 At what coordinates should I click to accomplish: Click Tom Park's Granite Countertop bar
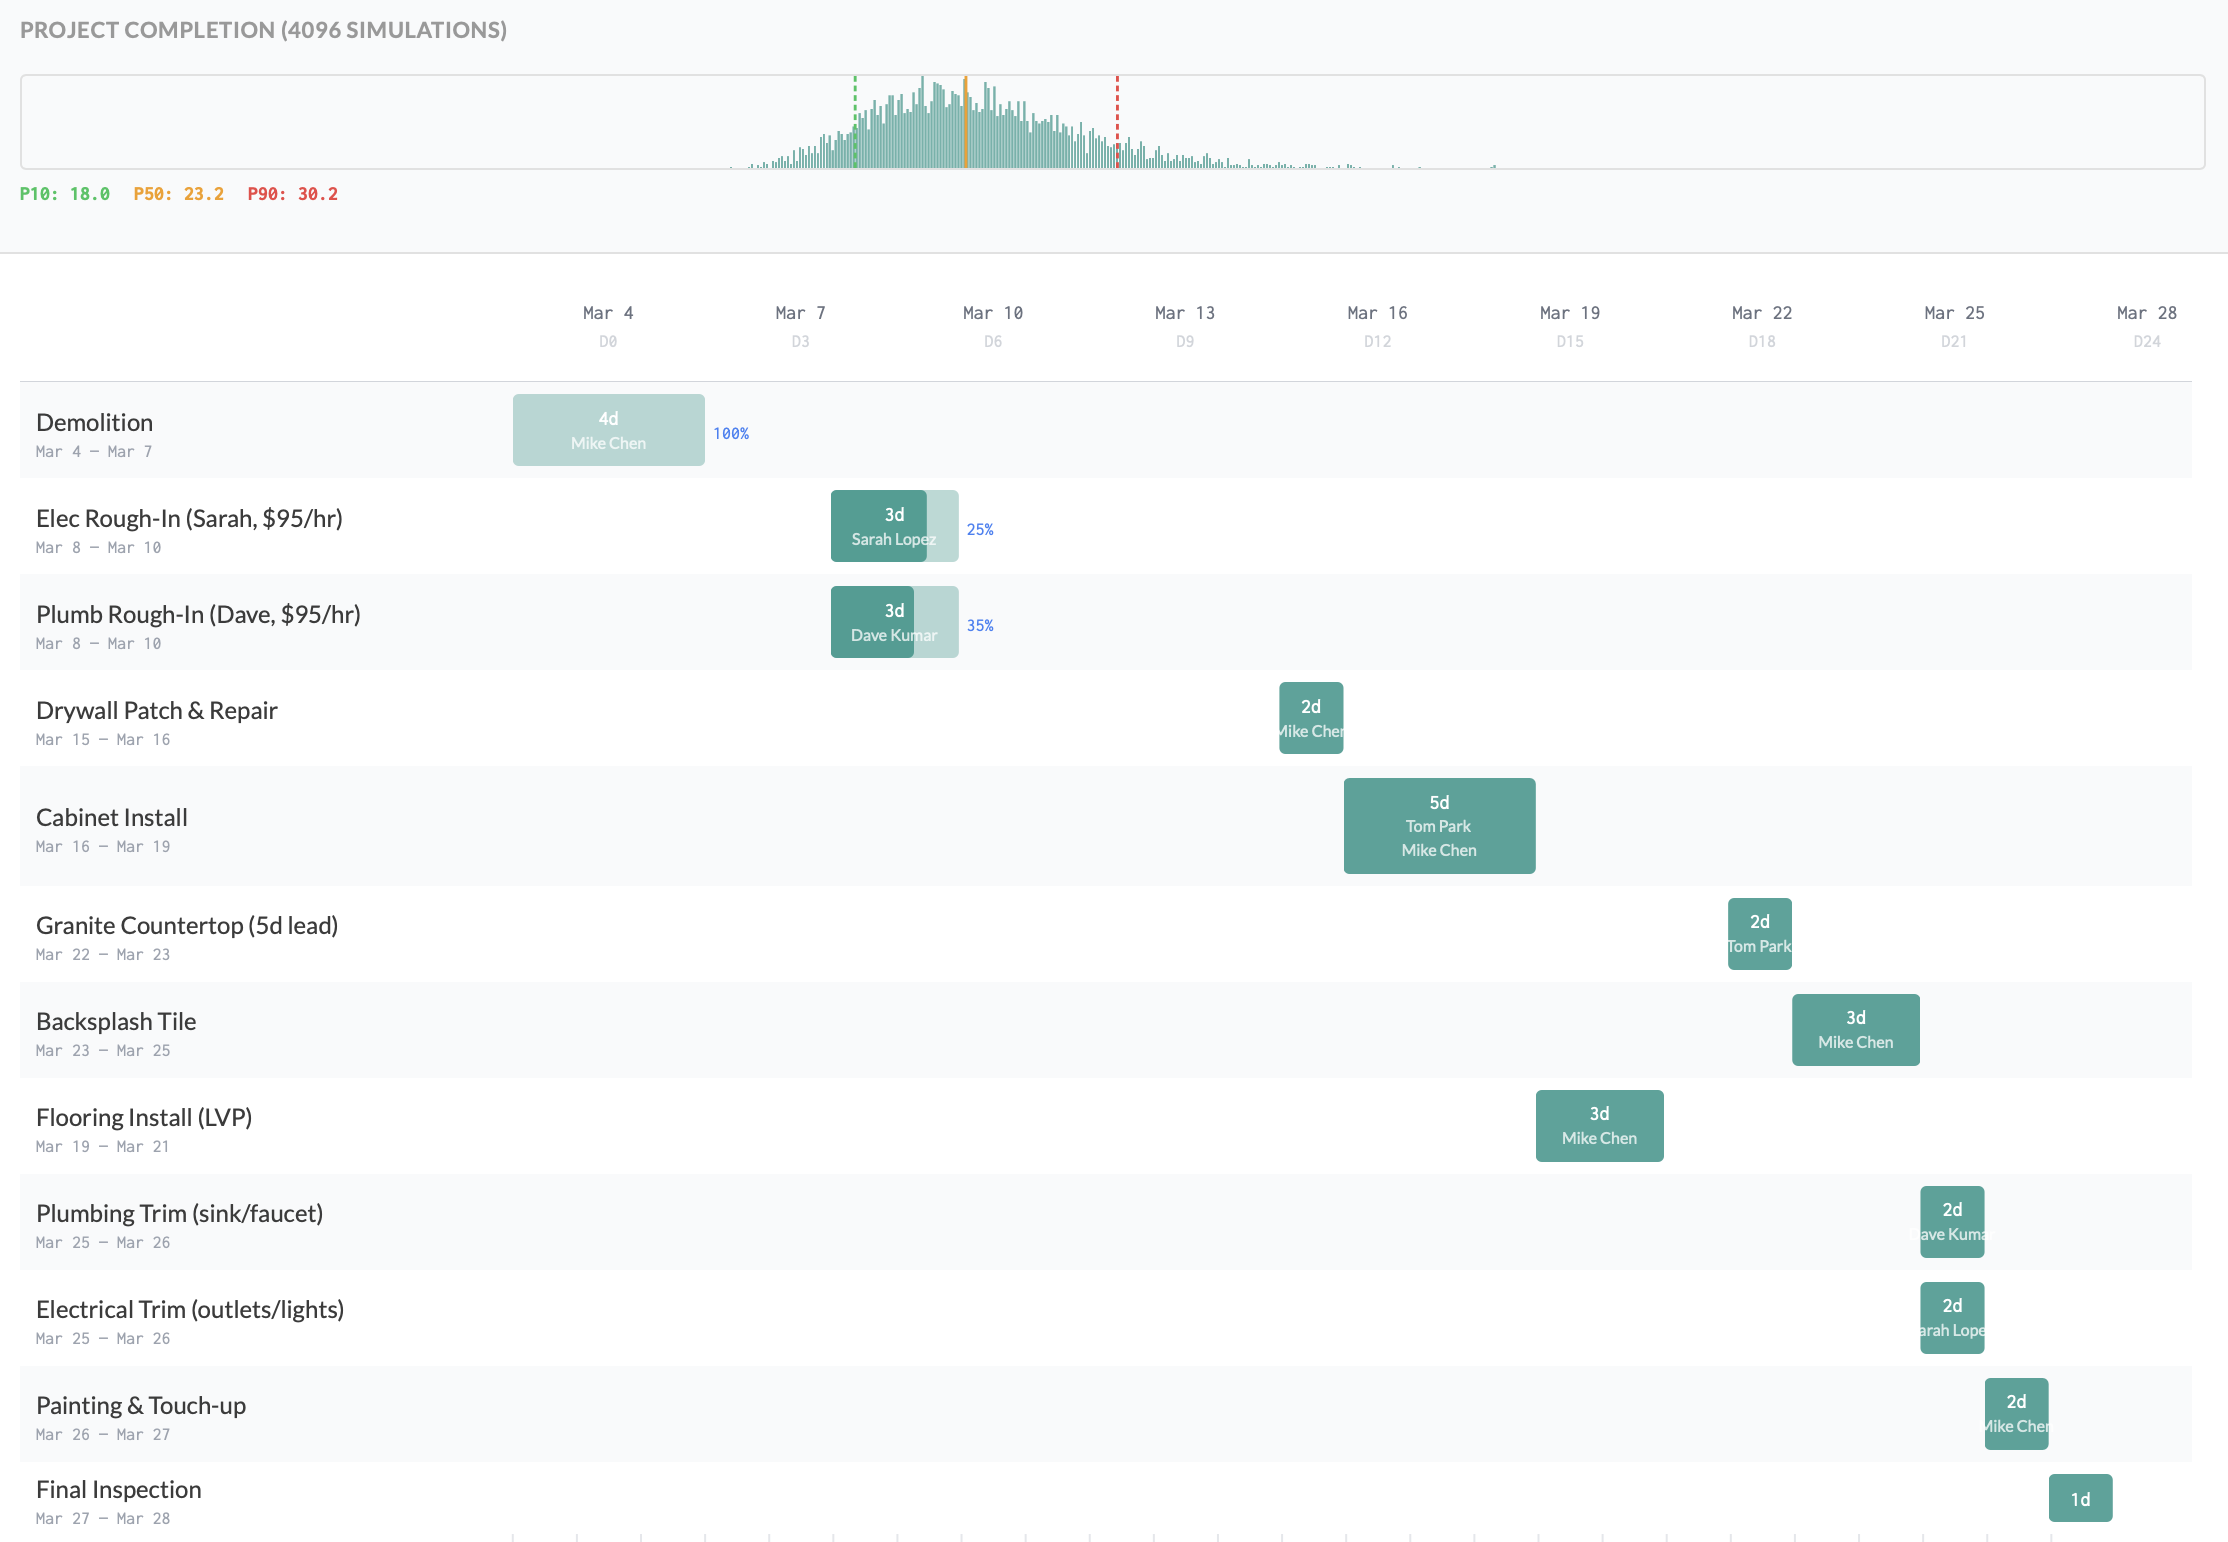pos(1759,933)
